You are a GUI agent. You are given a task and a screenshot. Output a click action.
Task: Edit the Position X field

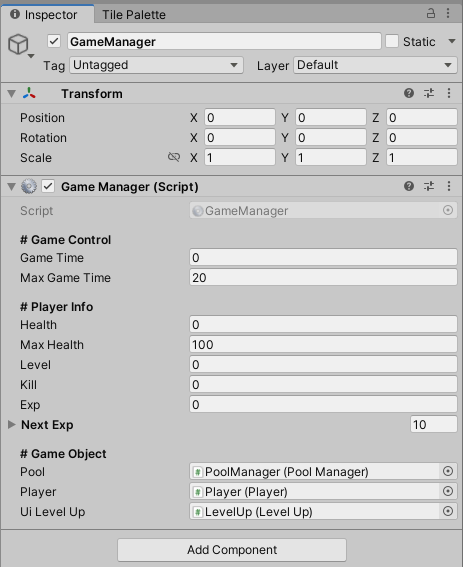[240, 118]
